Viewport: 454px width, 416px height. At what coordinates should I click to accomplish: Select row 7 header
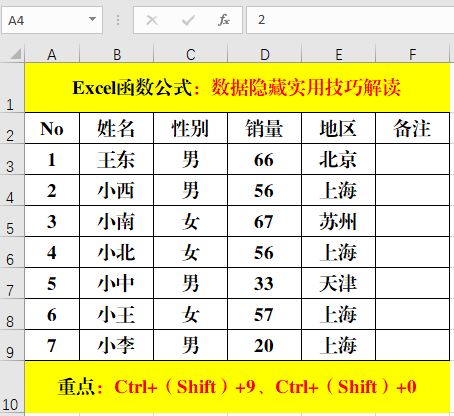click(x=12, y=283)
